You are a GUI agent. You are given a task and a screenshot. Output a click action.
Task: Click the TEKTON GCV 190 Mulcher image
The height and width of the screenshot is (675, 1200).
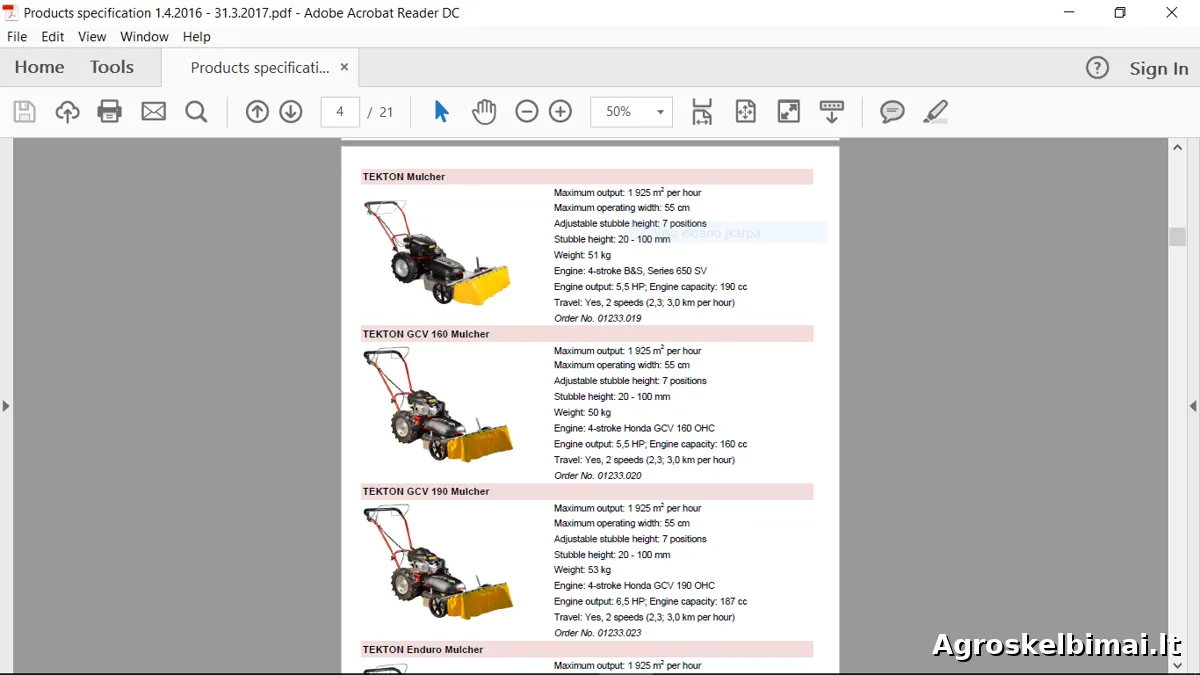coord(438,563)
